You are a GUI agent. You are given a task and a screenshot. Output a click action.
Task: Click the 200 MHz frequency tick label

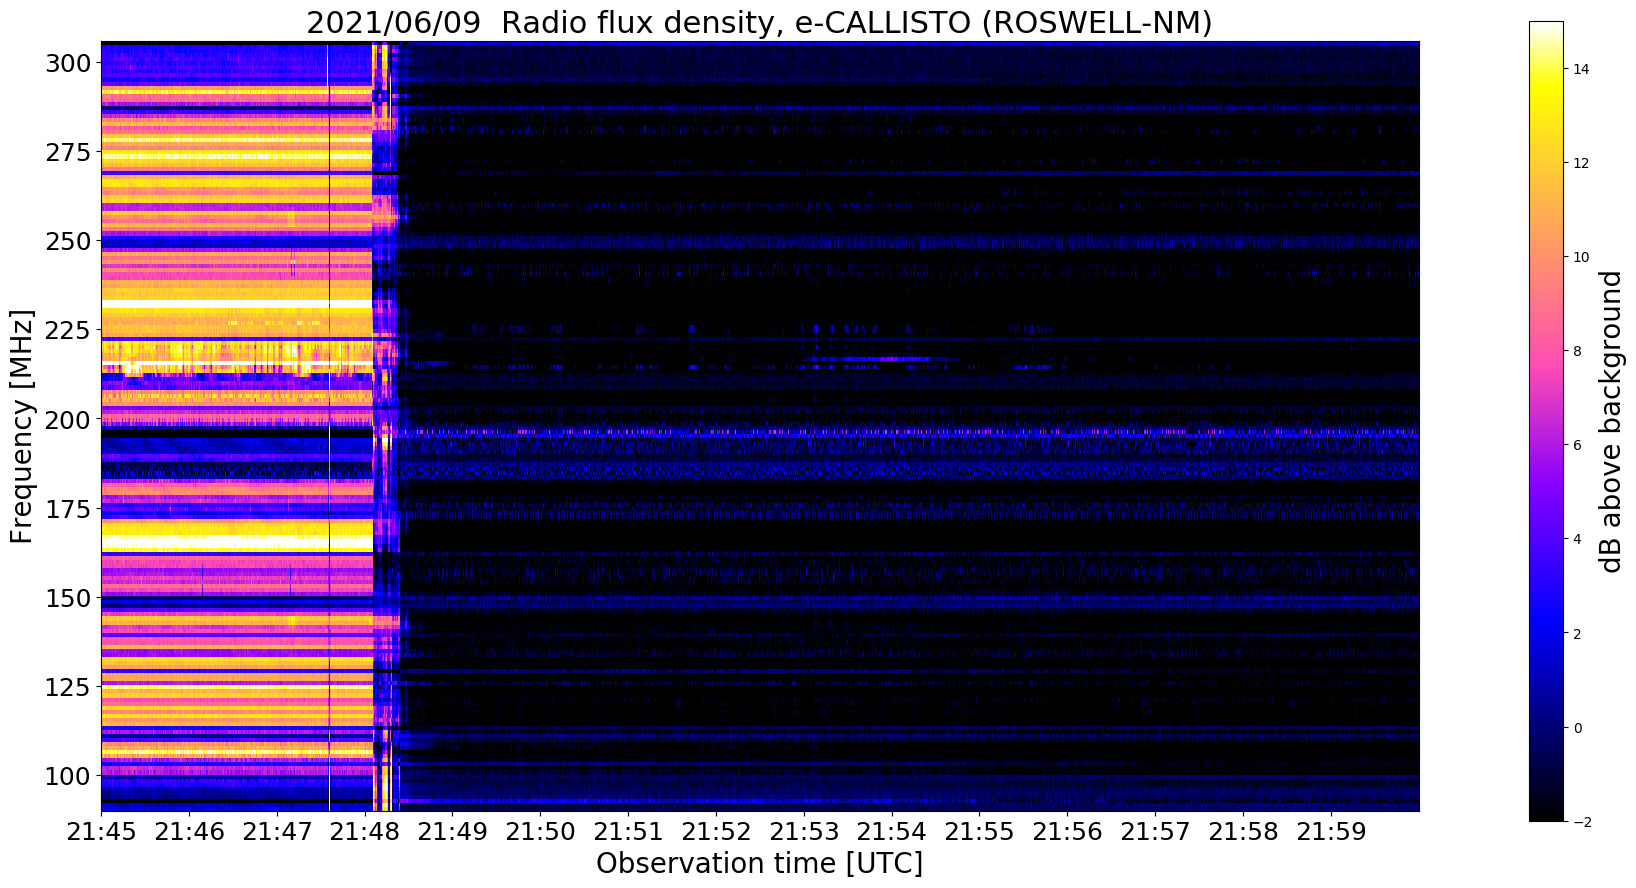coord(68,419)
